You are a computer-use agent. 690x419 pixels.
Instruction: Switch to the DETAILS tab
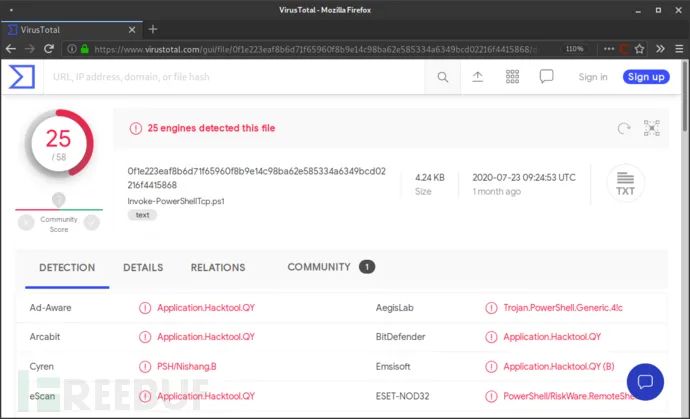[x=143, y=268]
